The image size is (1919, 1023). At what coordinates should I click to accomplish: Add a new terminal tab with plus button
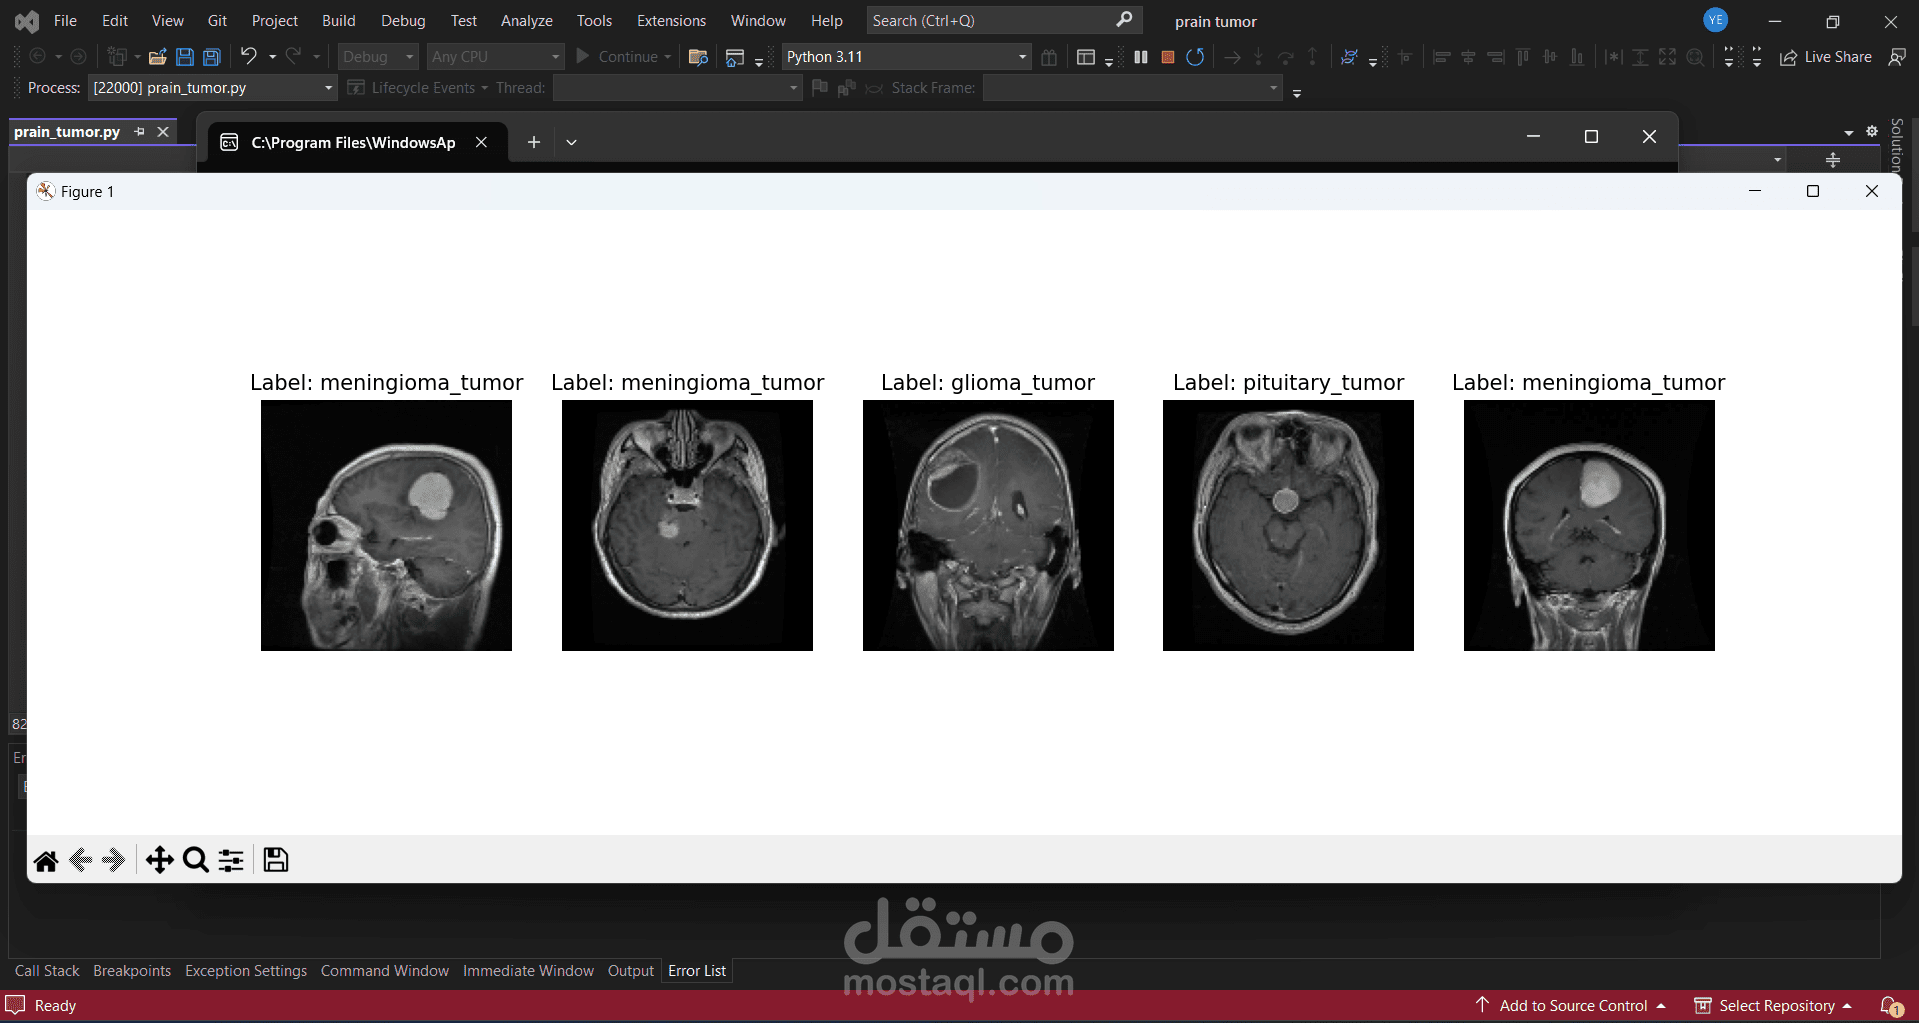(534, 142)
